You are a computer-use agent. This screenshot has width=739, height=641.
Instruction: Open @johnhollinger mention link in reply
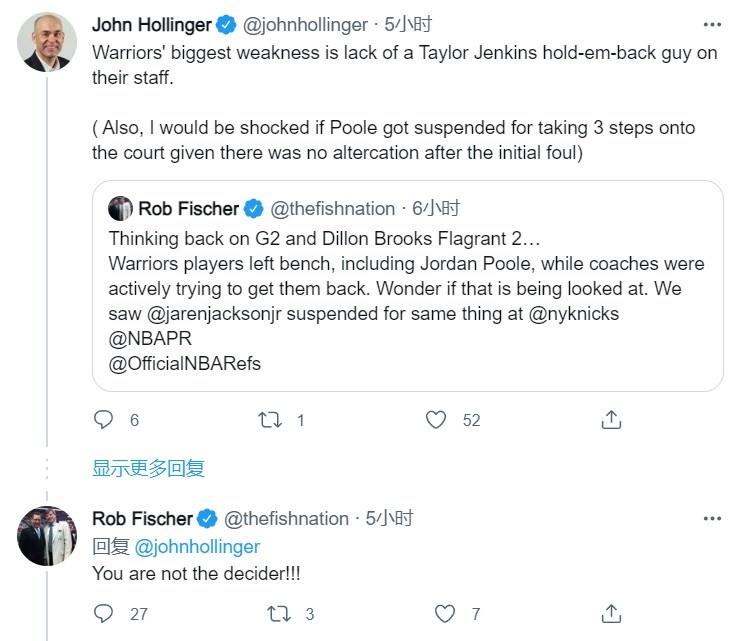coord(197,547)
